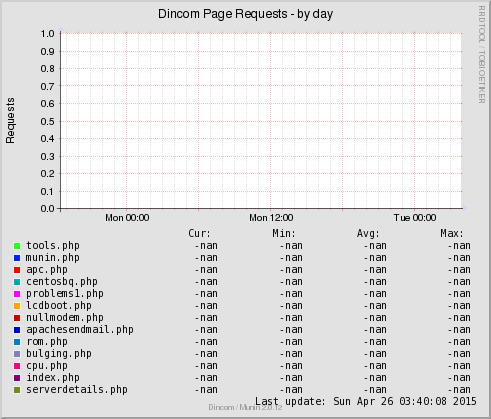Image resolution: width=491 pixels, height=419 pixels.
Task: Click the Max: column header
Action: (x=452, y=233)
